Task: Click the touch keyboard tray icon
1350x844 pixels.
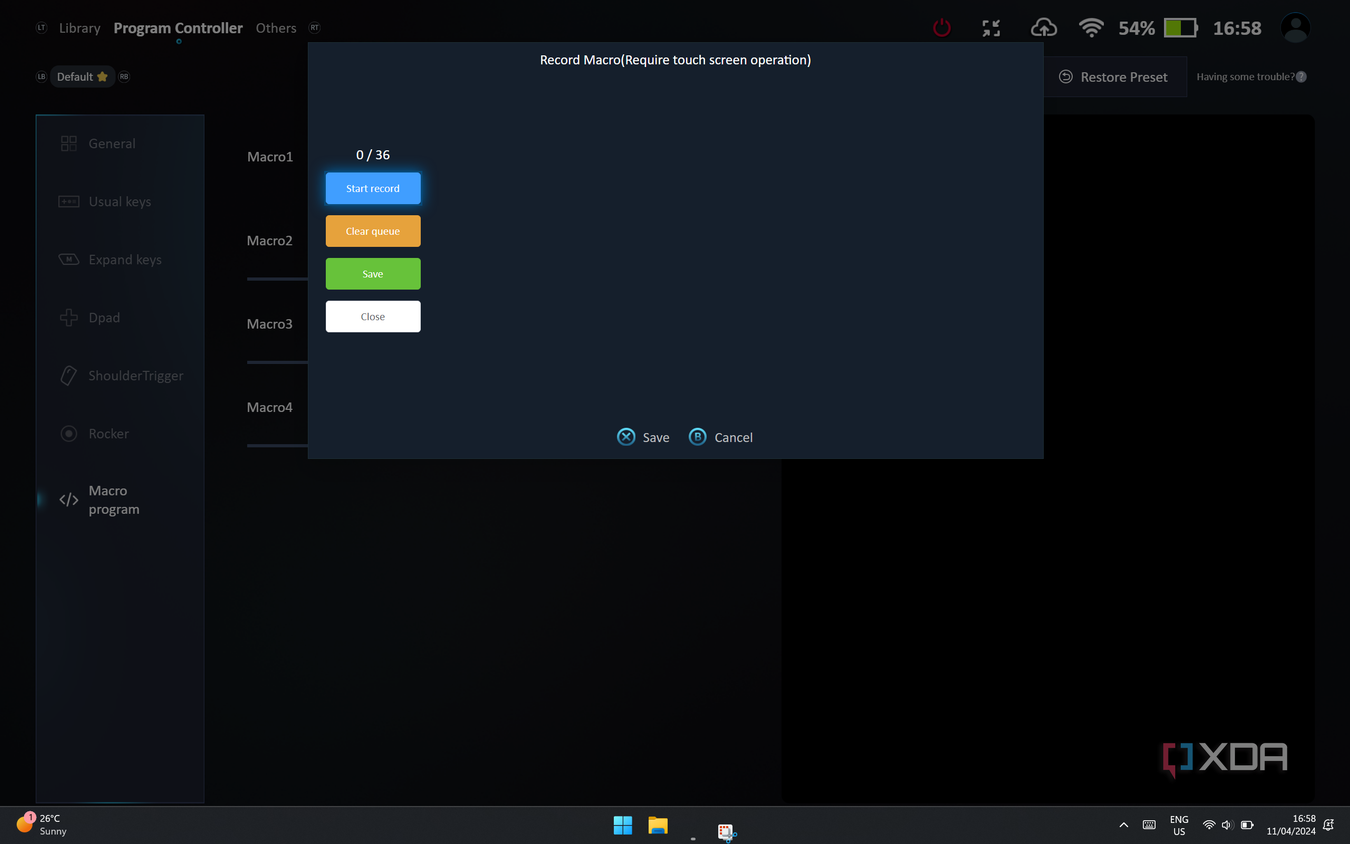Action: pos(1149,825)
